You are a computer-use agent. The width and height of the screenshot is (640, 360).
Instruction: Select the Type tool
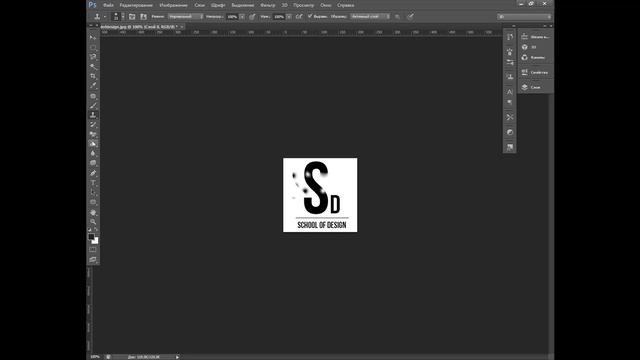point(93,183)
